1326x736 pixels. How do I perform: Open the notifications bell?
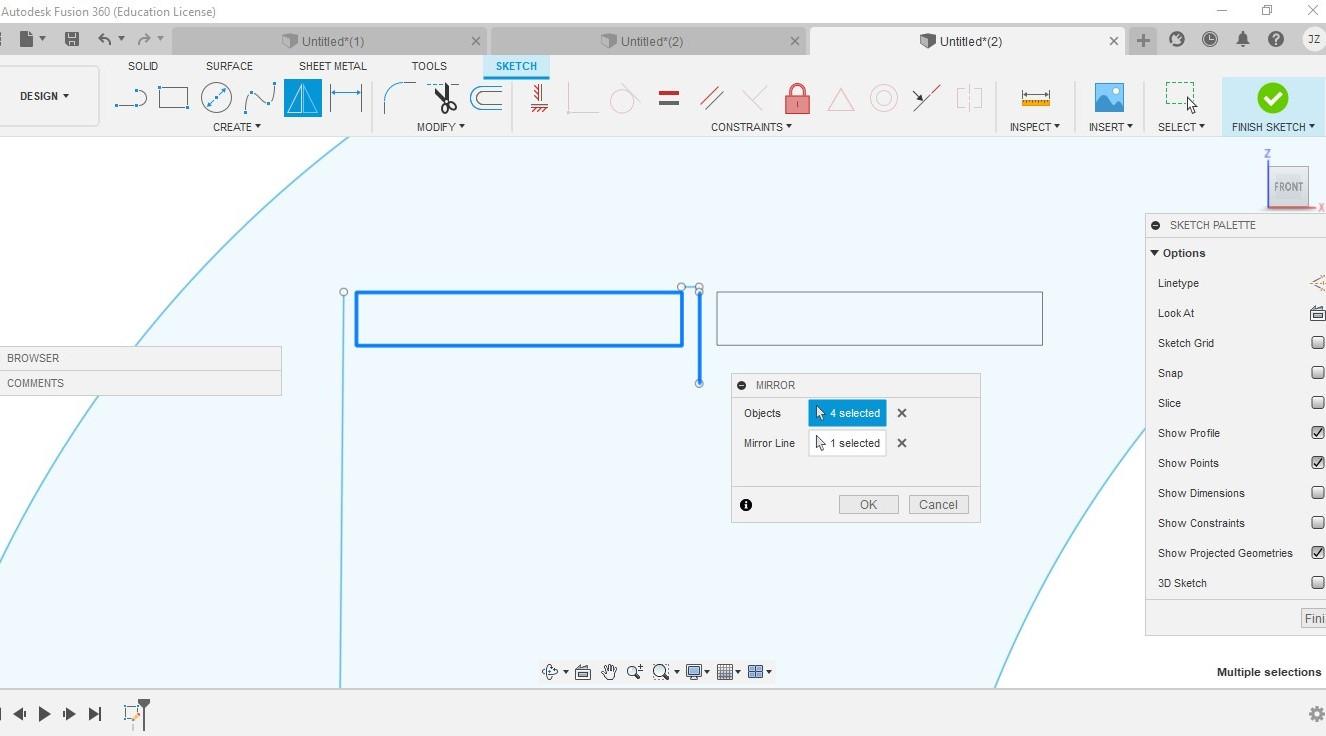[1243, 40]
